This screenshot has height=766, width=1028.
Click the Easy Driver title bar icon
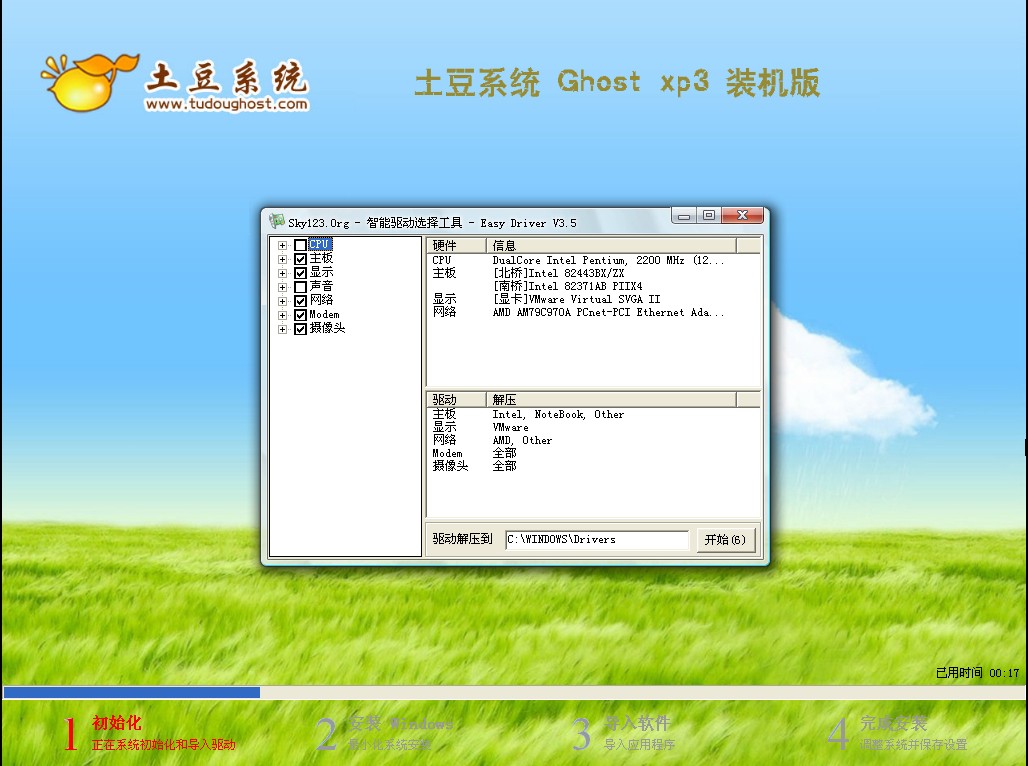coord(277,221)
